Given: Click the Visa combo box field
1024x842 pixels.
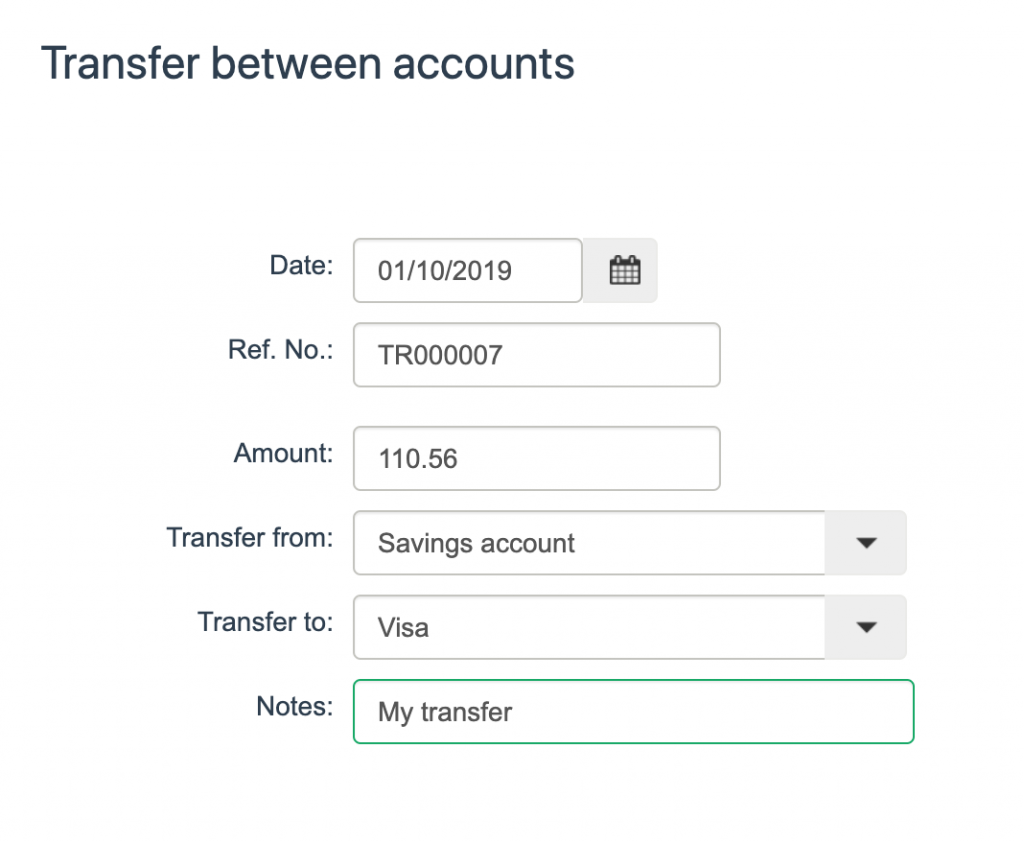Looking at the screenshot, I should point(588,627).
